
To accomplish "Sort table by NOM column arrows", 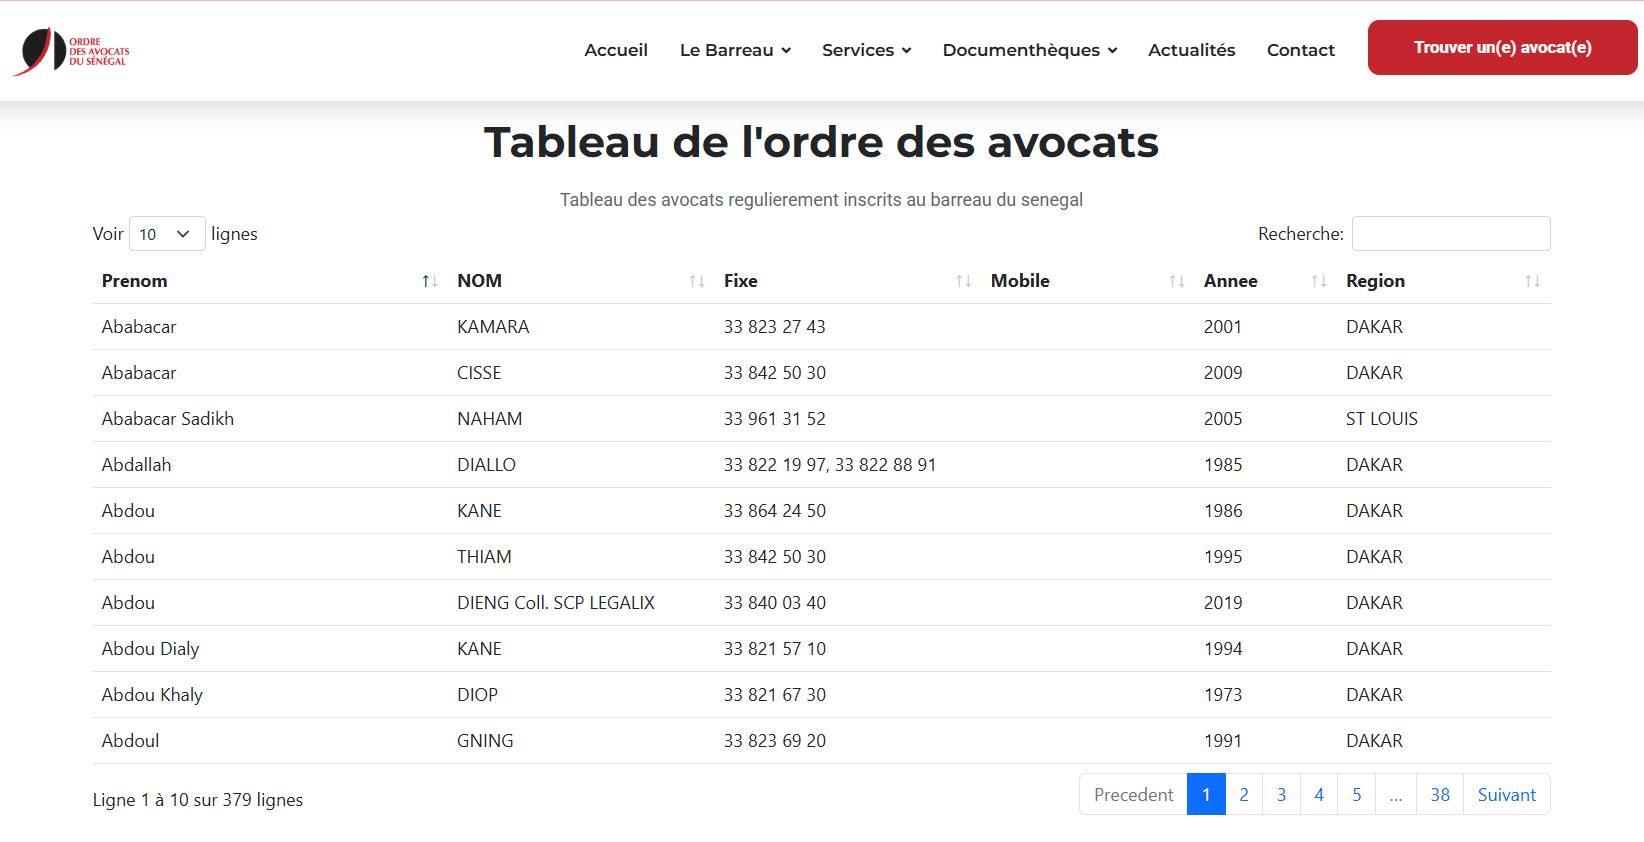I will point(697,281).
